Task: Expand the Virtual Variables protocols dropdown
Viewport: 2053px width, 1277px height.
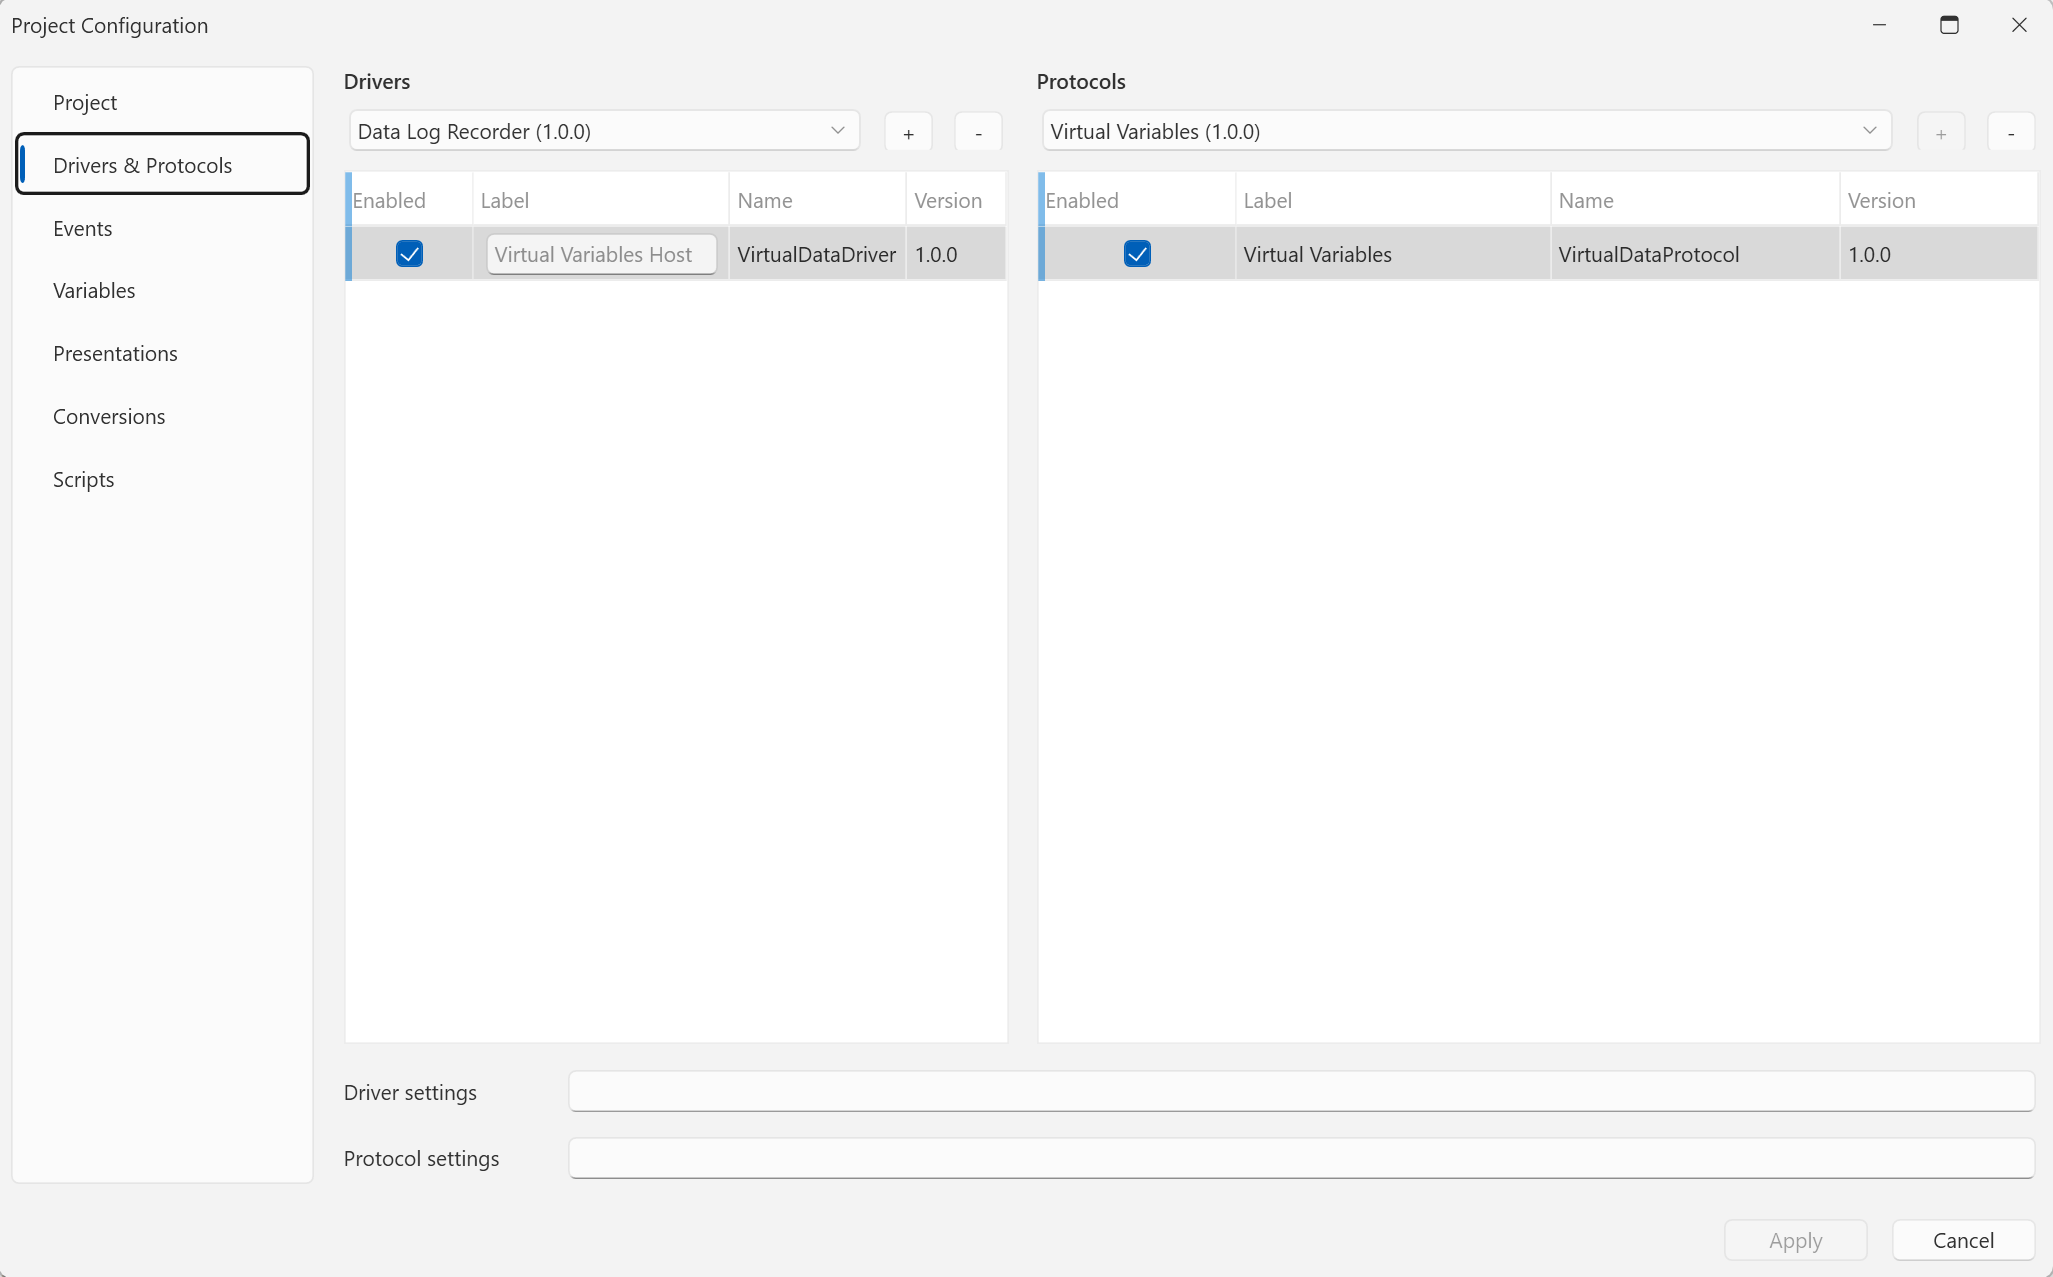Action: click(1466, 131)
